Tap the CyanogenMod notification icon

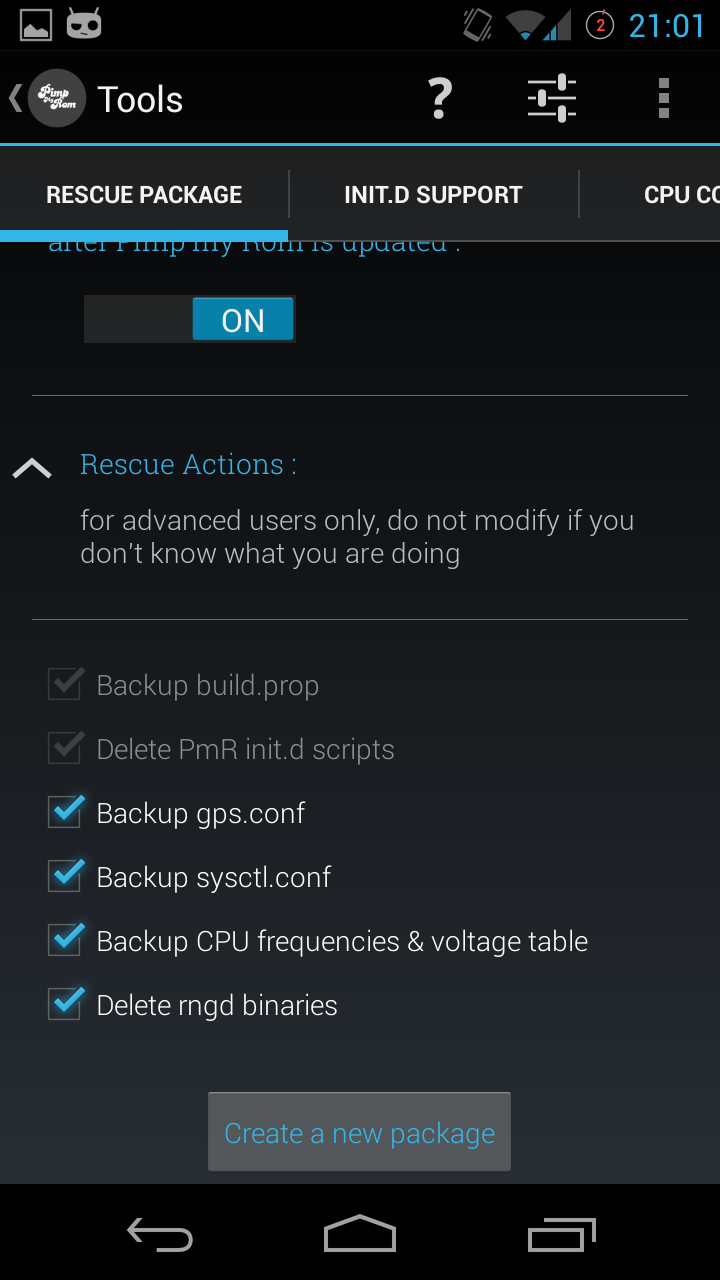coord(84,24)
